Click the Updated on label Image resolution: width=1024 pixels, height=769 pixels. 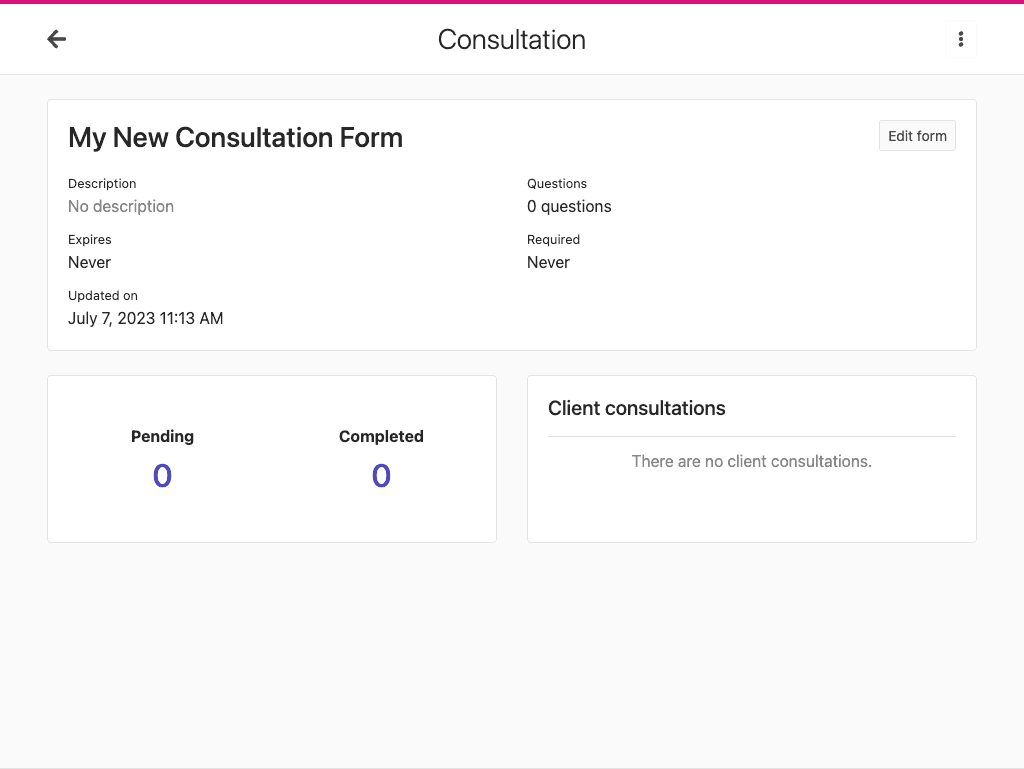point(103,296)
